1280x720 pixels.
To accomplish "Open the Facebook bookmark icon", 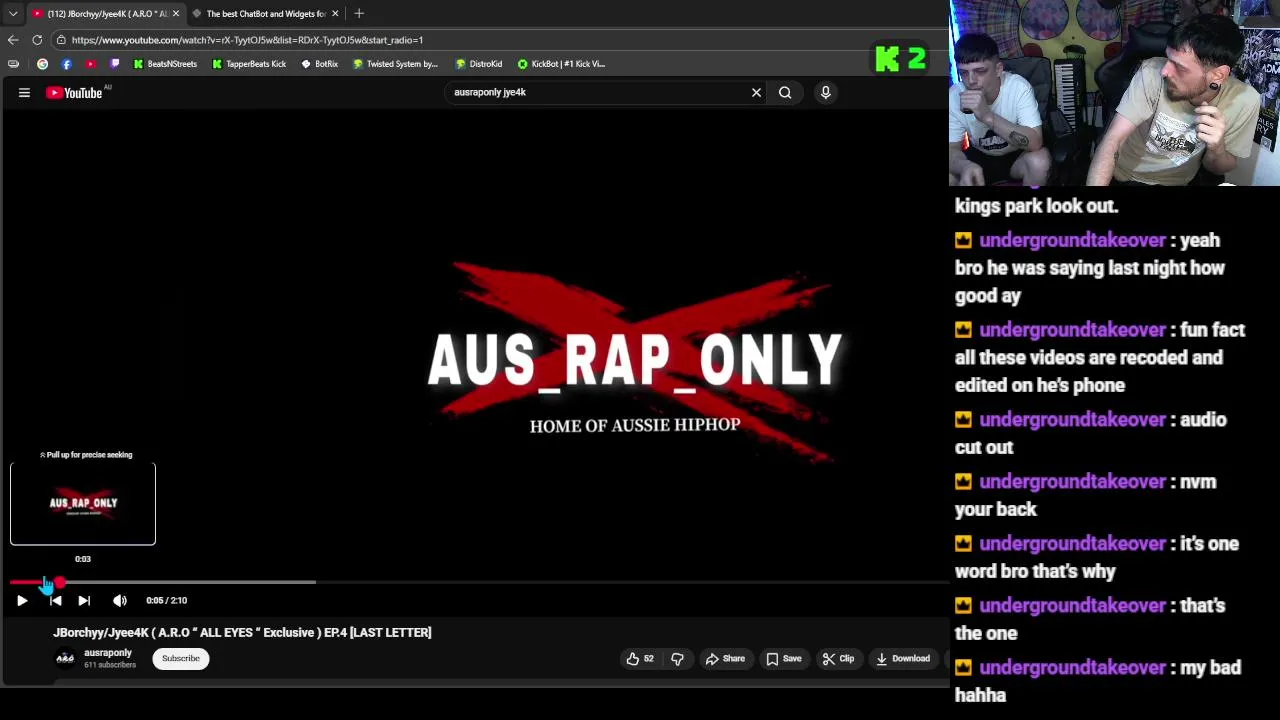I will [66, 64].
